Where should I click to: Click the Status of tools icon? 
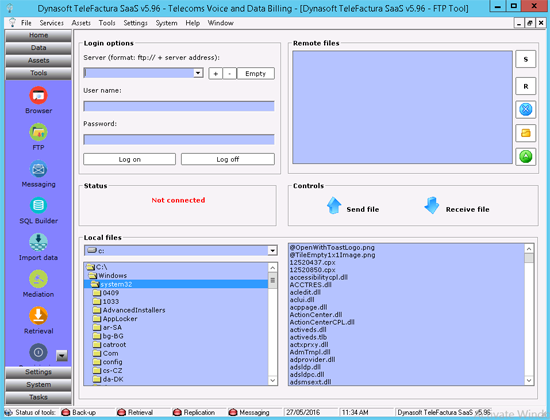[x=9, y=412]
